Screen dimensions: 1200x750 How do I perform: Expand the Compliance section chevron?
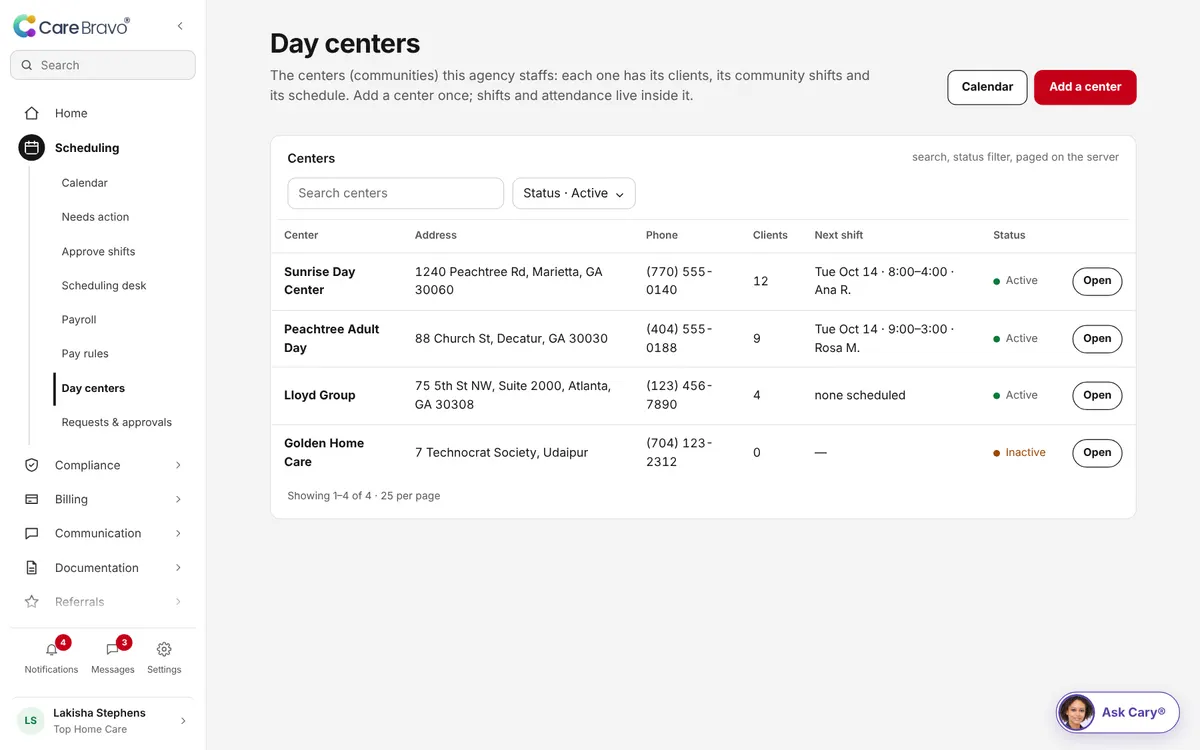pyautogui.click(x=178, y=465)
